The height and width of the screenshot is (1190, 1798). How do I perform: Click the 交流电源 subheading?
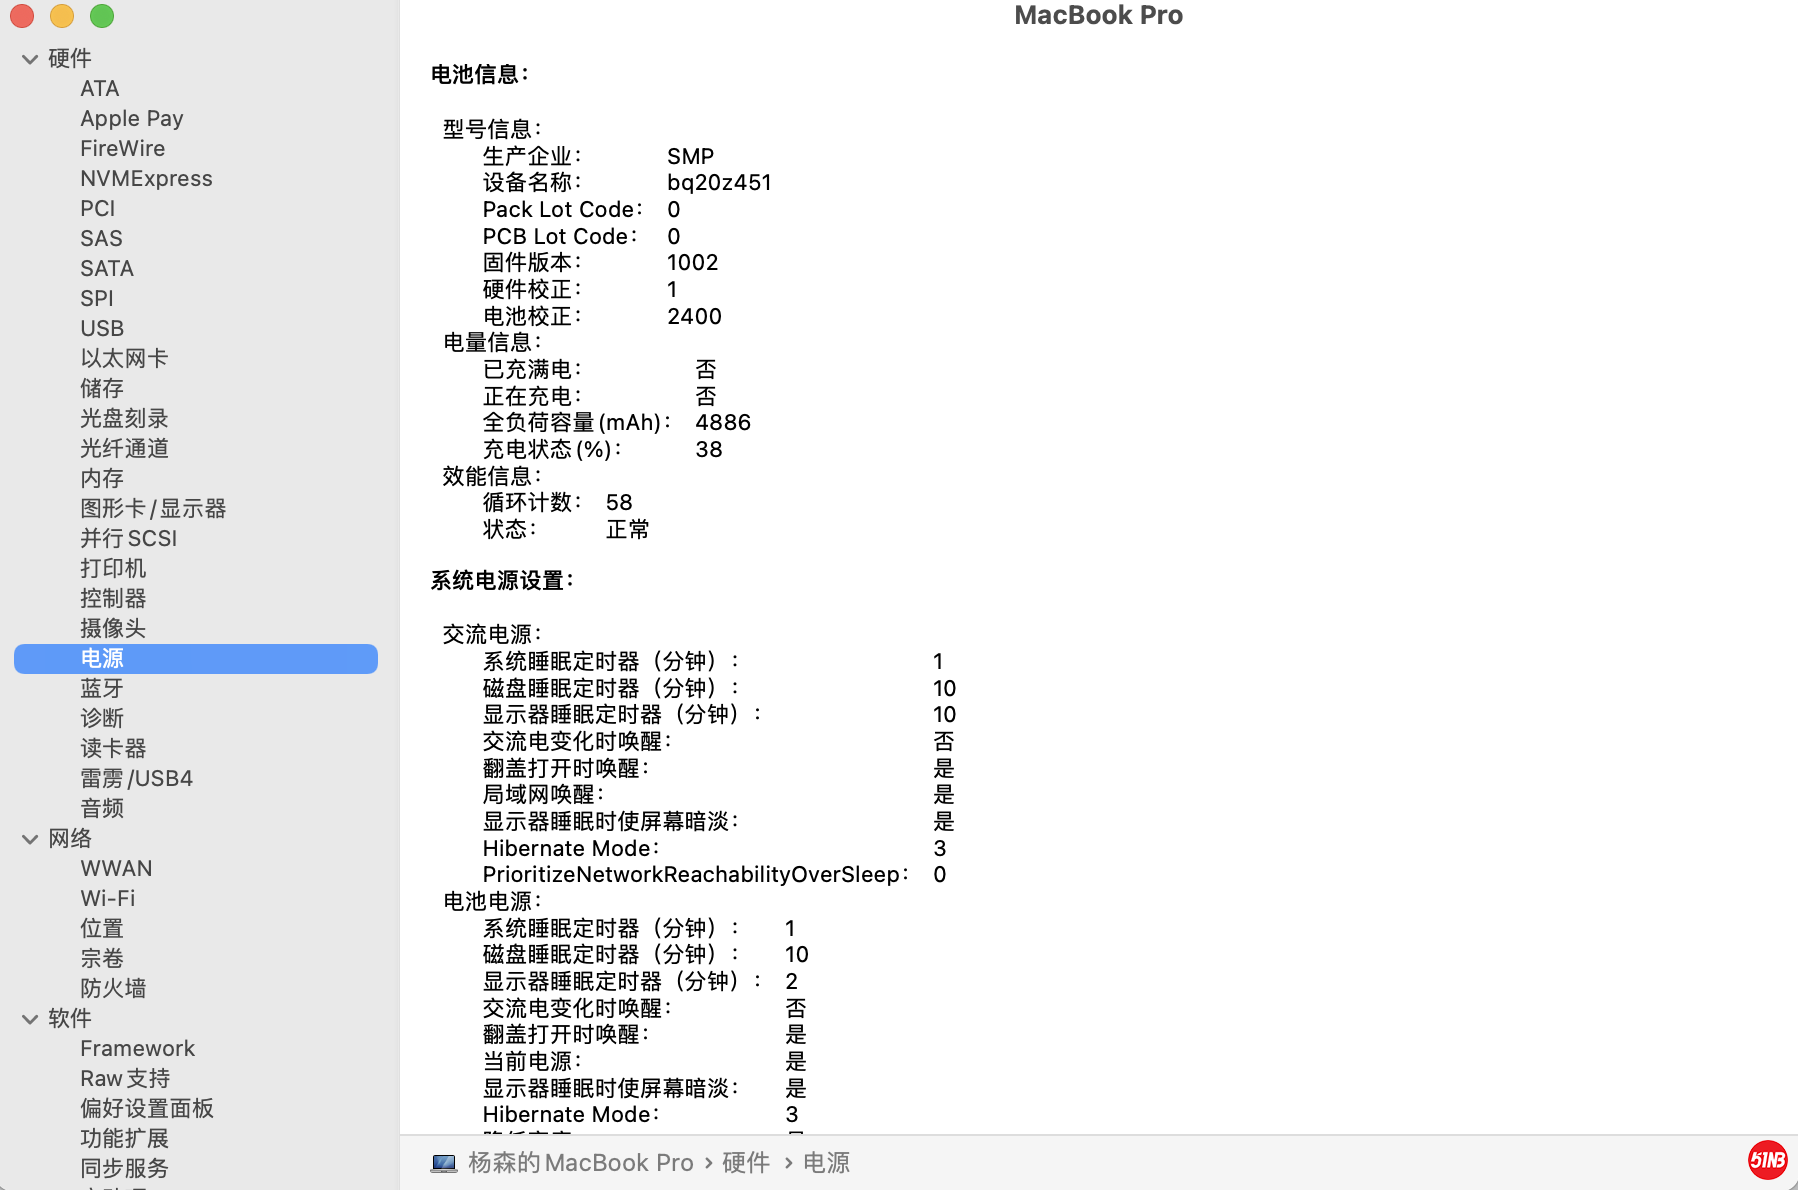pyautogui.click(x=492, y=635)
